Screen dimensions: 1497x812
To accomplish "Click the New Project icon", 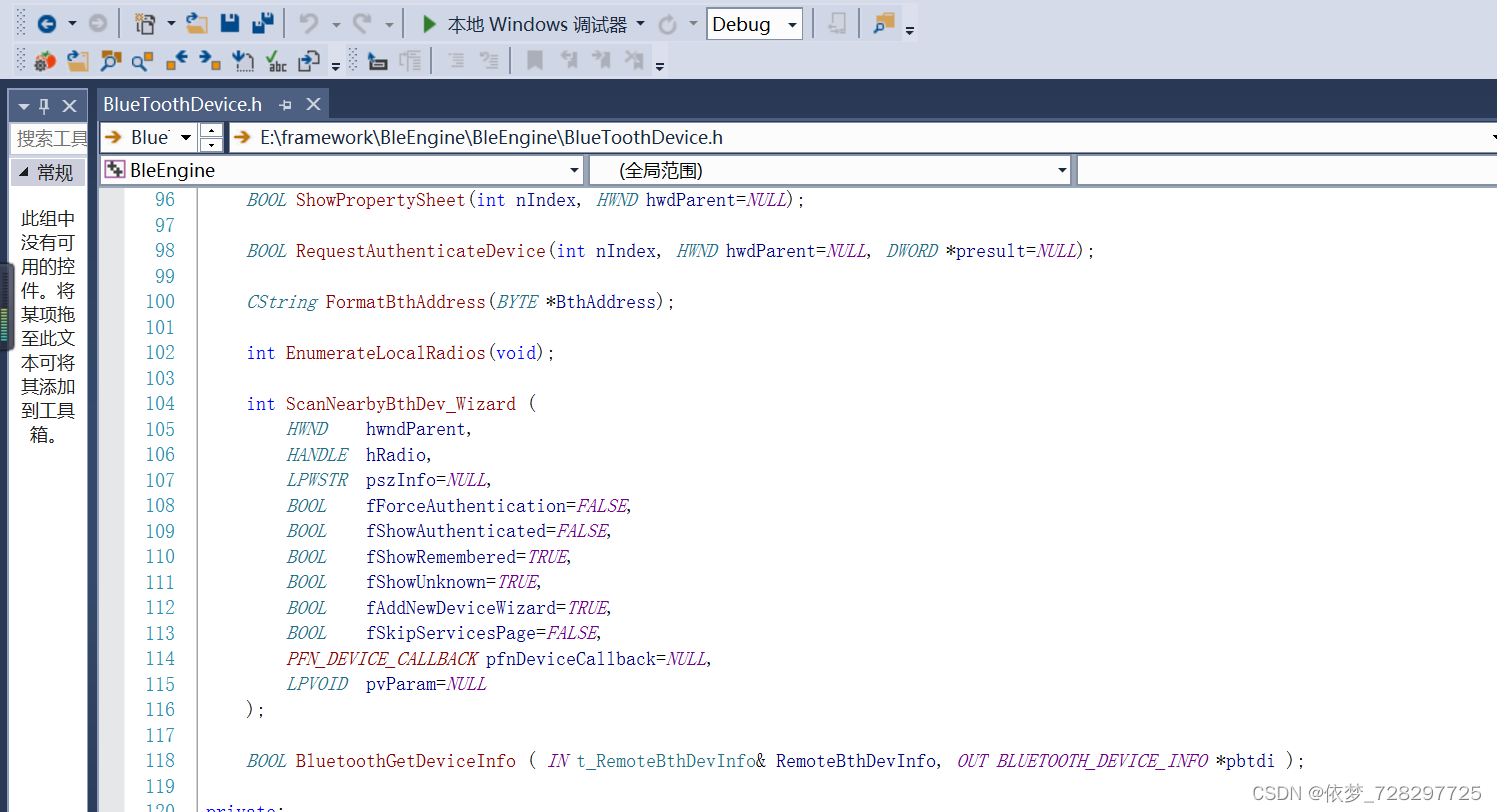I will click(x=145, y=24).
